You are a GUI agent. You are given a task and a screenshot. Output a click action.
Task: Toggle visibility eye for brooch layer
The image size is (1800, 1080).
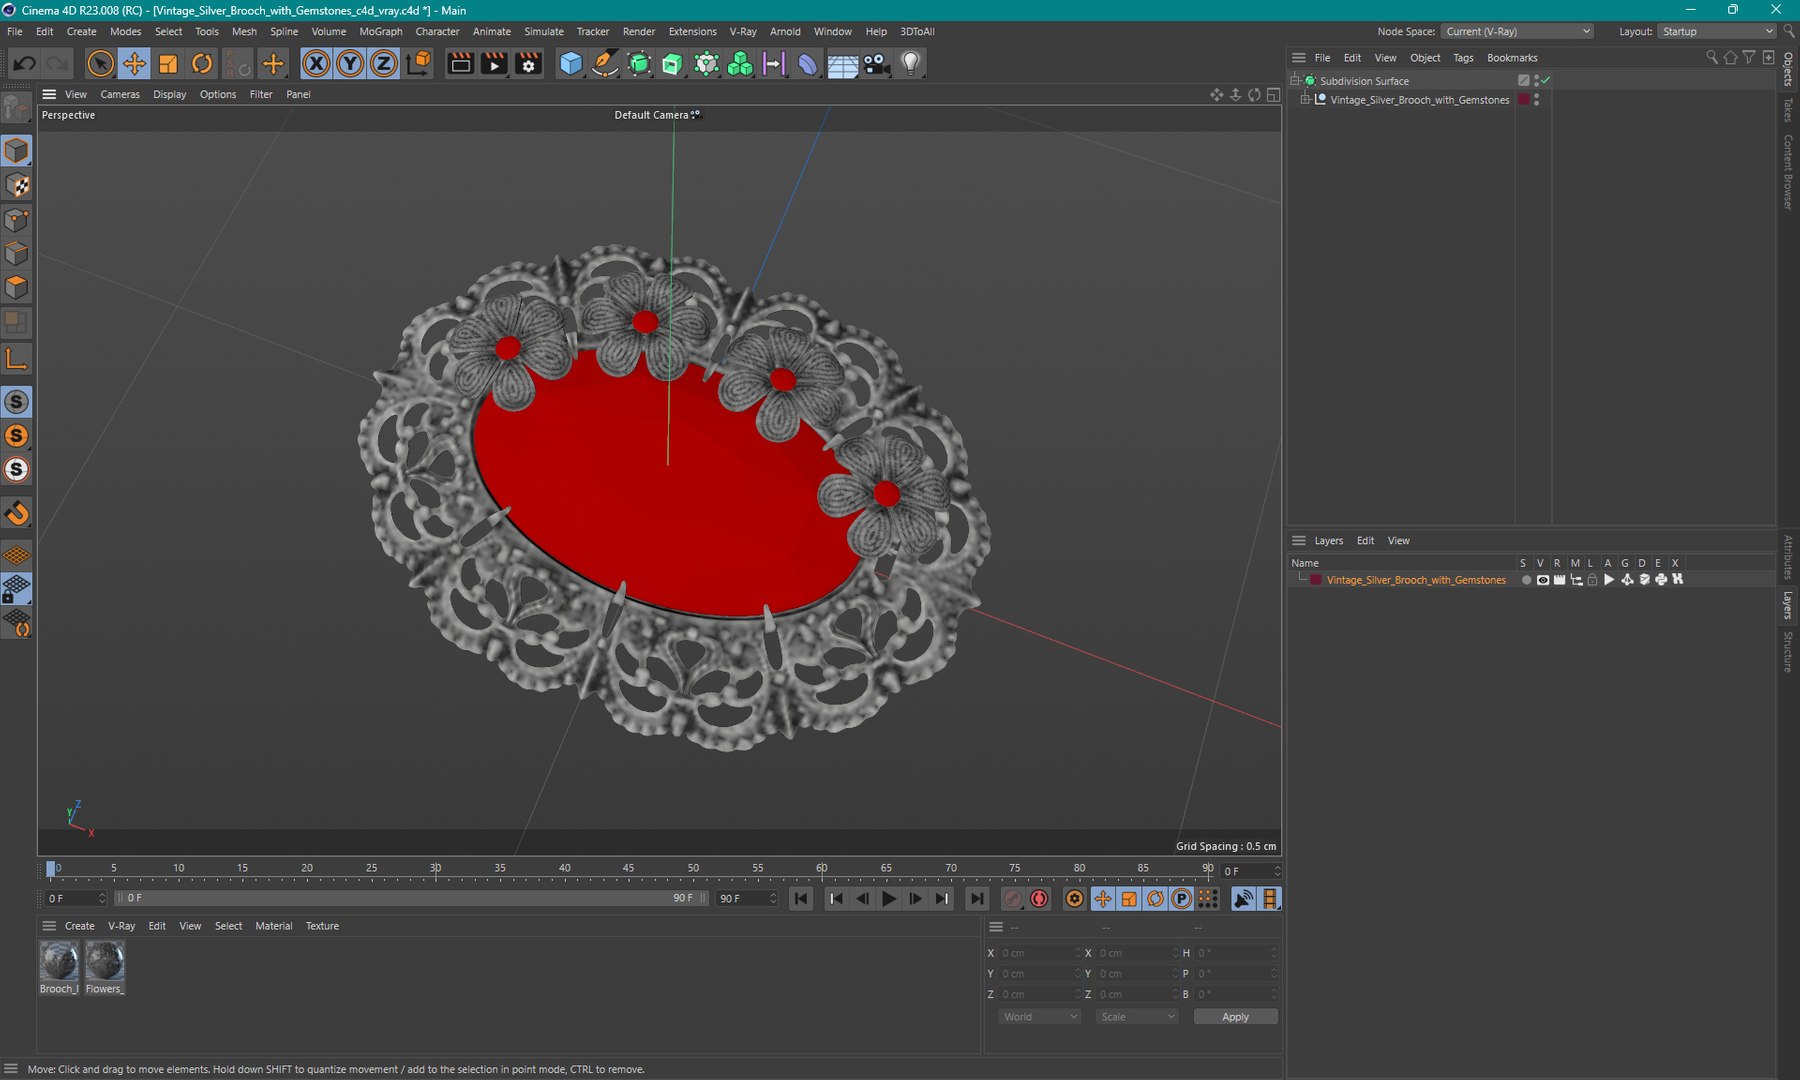[1543, 580]
